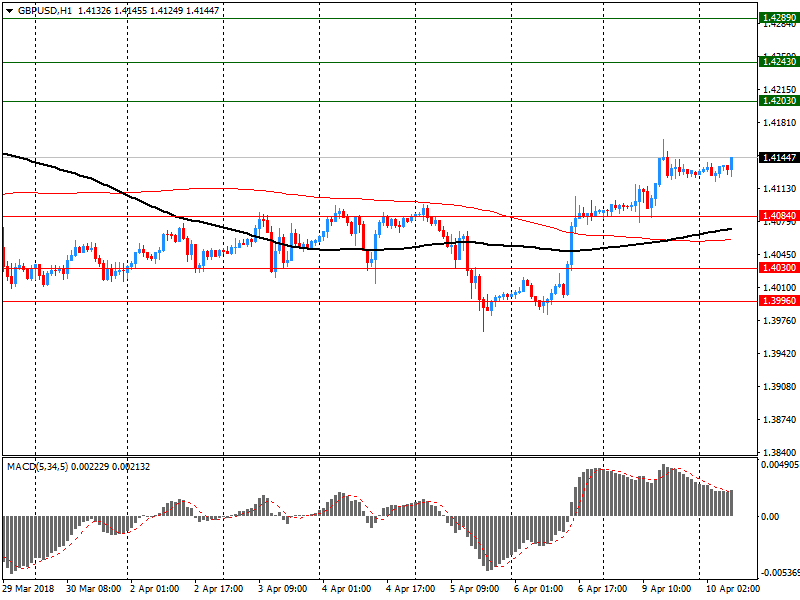Click the 29 Mar 2018 time axis label
The height and width of the screenshot is (600, 800).
tap(28, 589)
